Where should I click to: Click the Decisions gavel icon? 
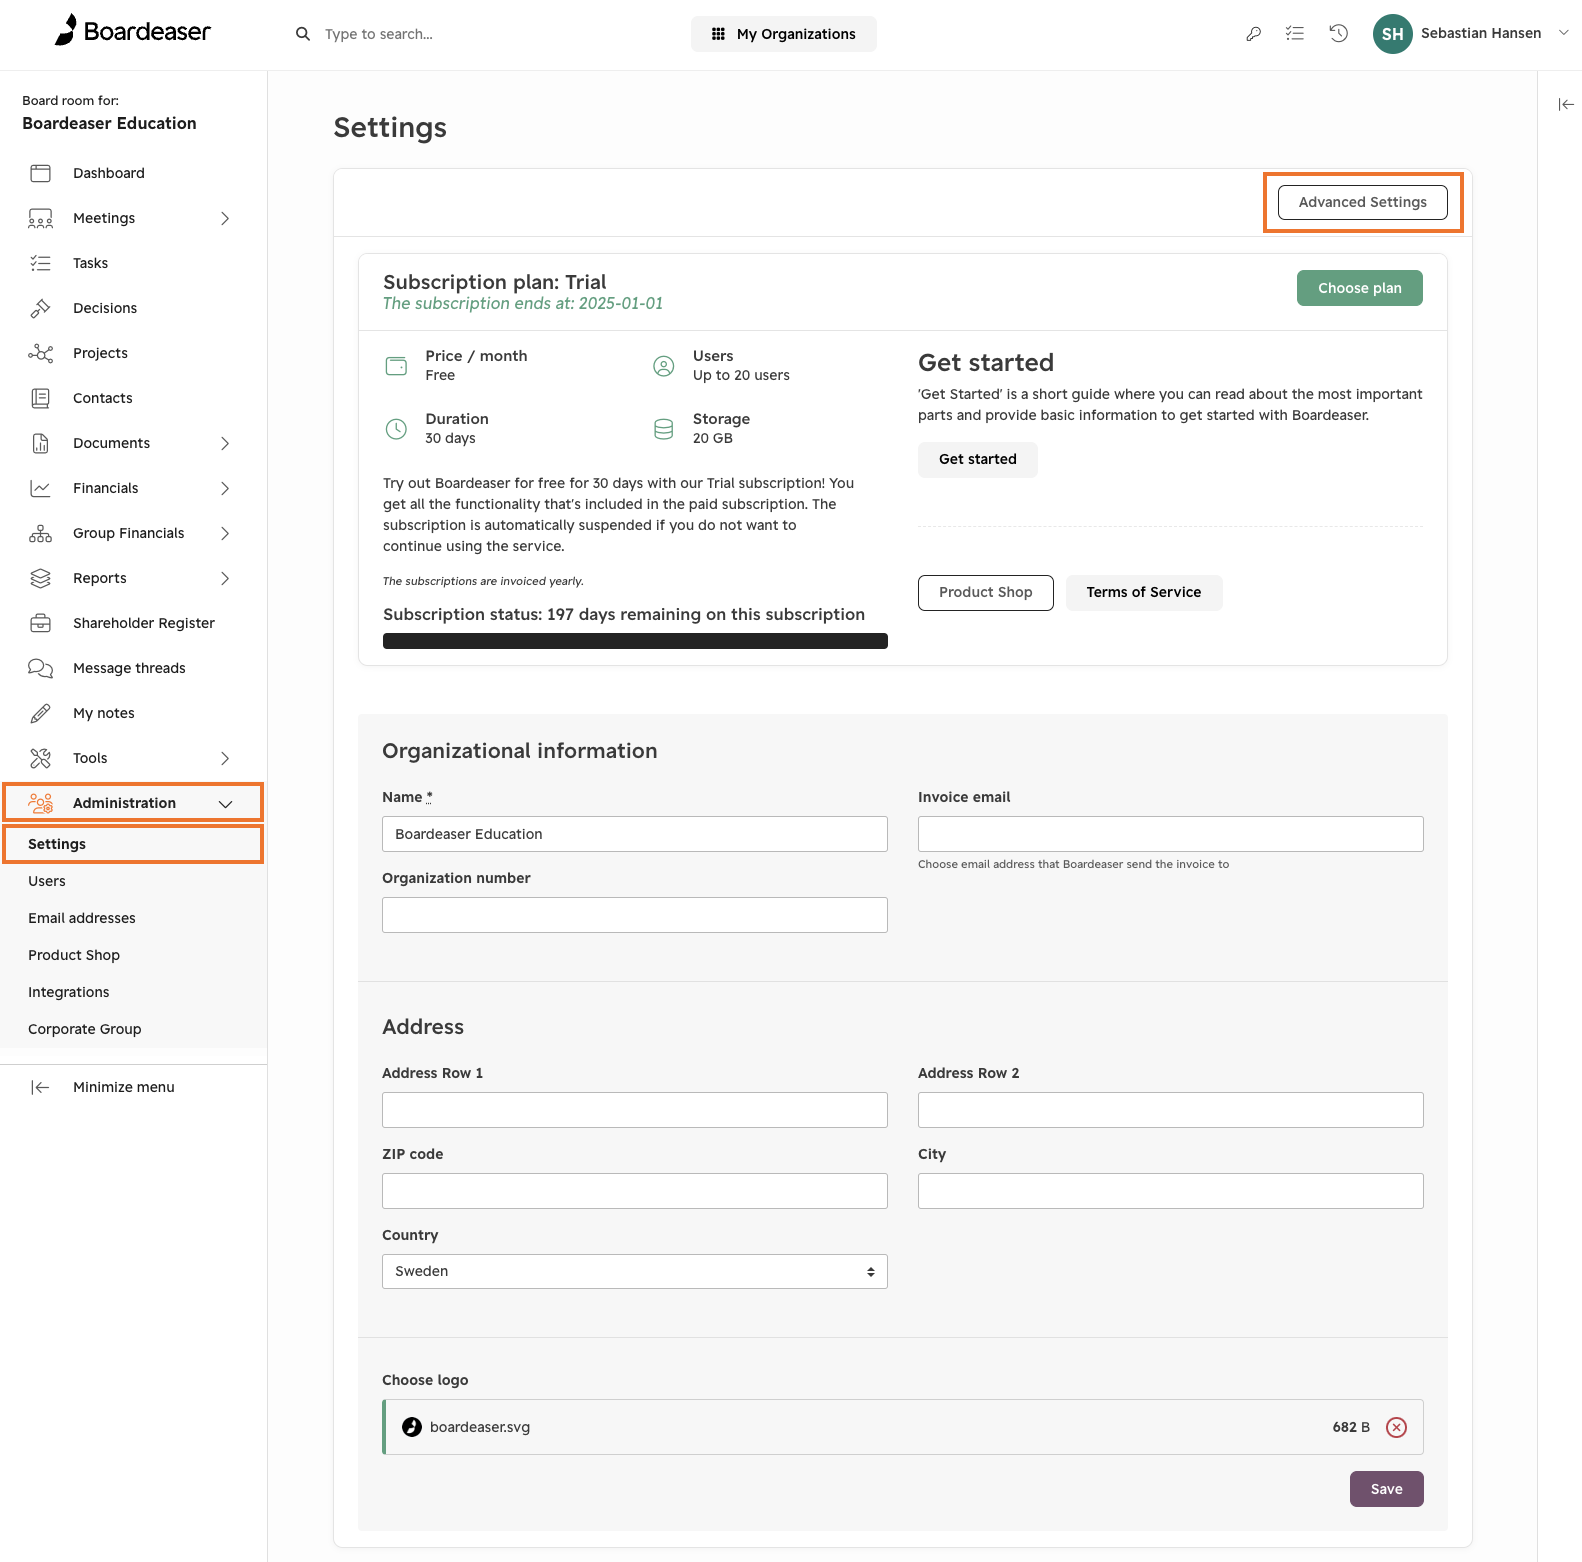pos(41,308)
